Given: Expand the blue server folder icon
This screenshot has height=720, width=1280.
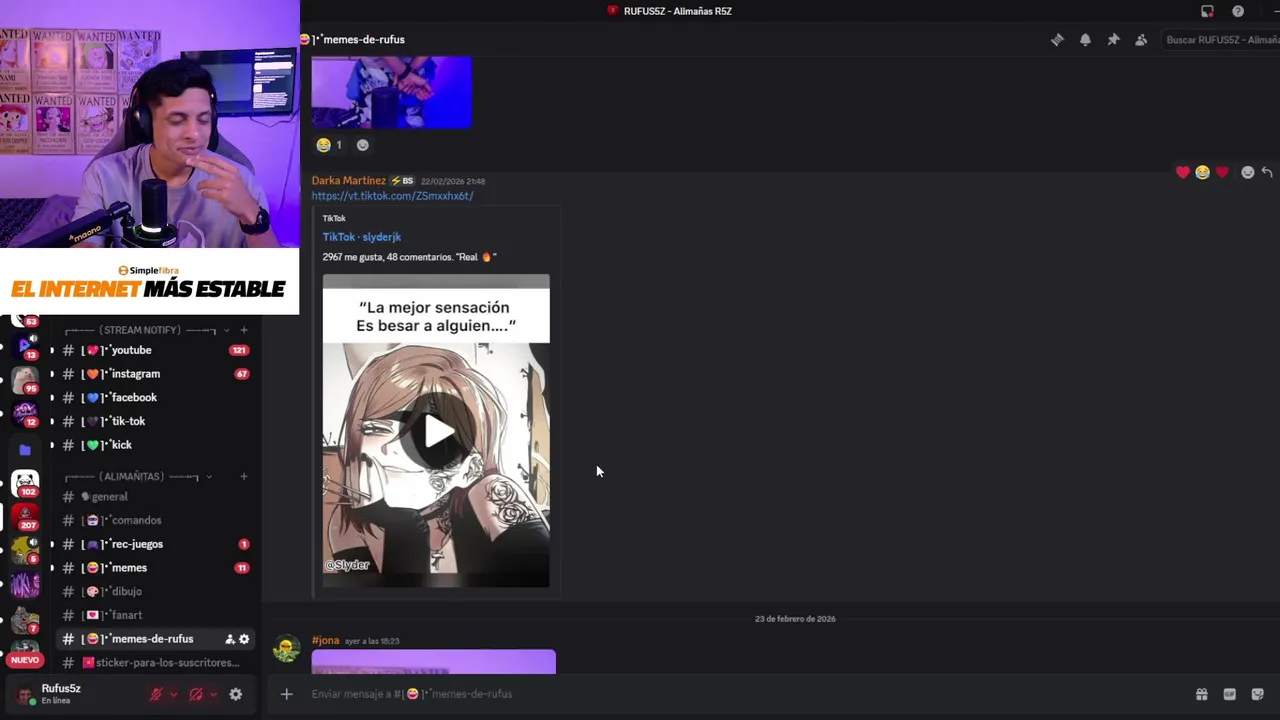Looking at the screenshot, I should (25, 450).
